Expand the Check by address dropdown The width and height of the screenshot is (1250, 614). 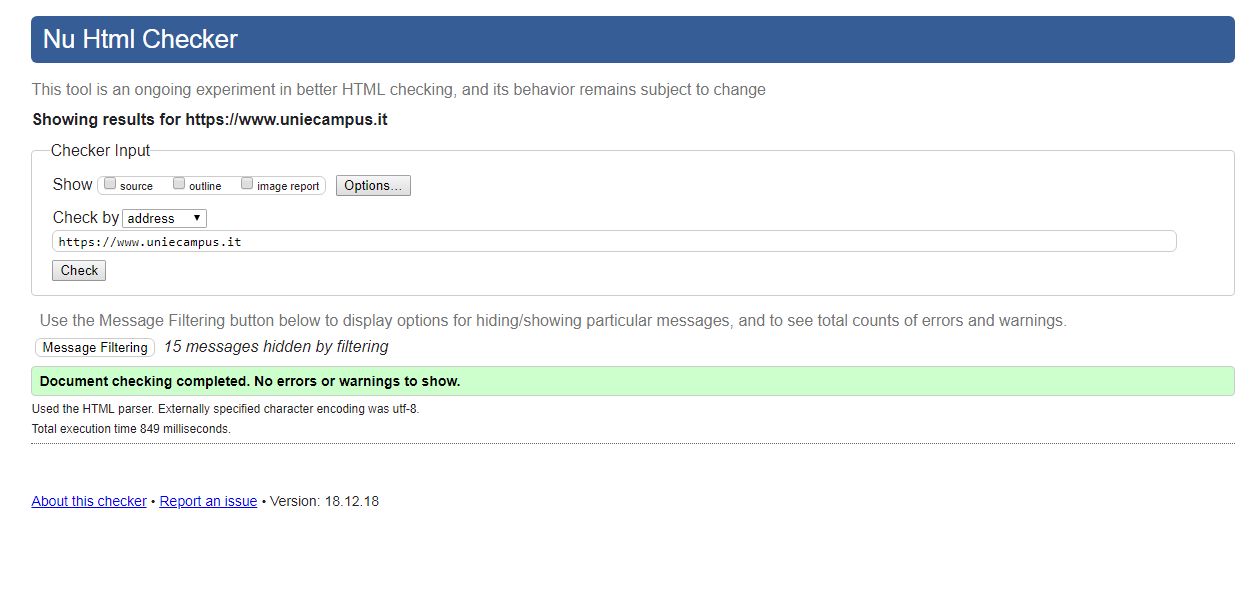coord(165,218)
